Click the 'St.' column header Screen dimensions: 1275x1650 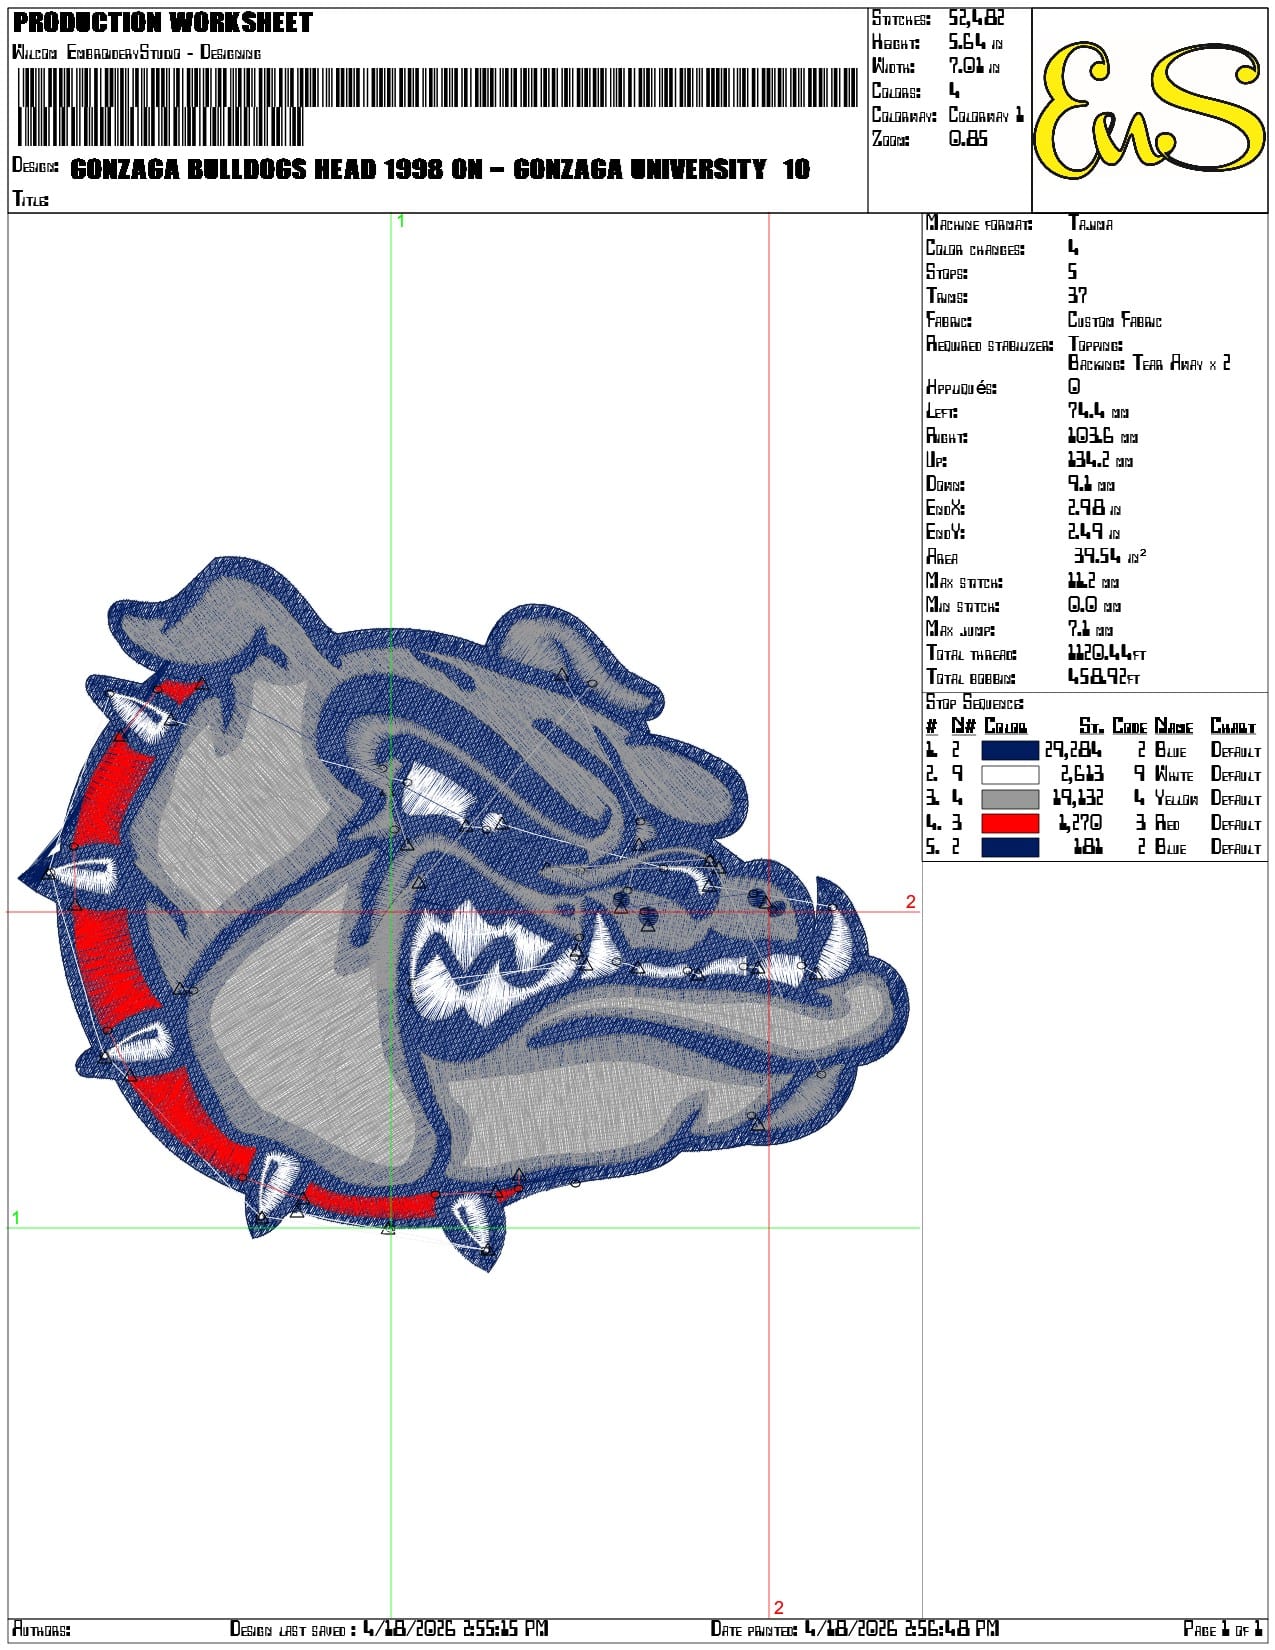tap(1092, 726)
